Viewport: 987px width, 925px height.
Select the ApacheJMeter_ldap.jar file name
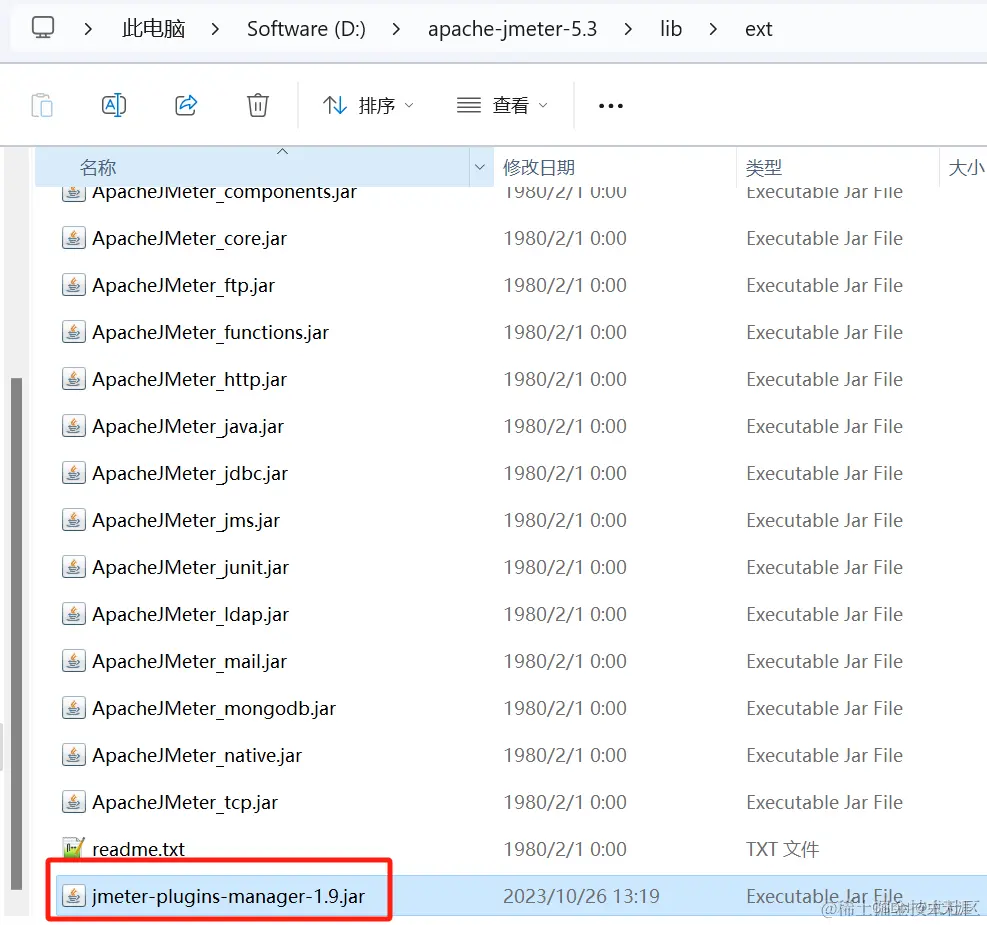(190, 615)
